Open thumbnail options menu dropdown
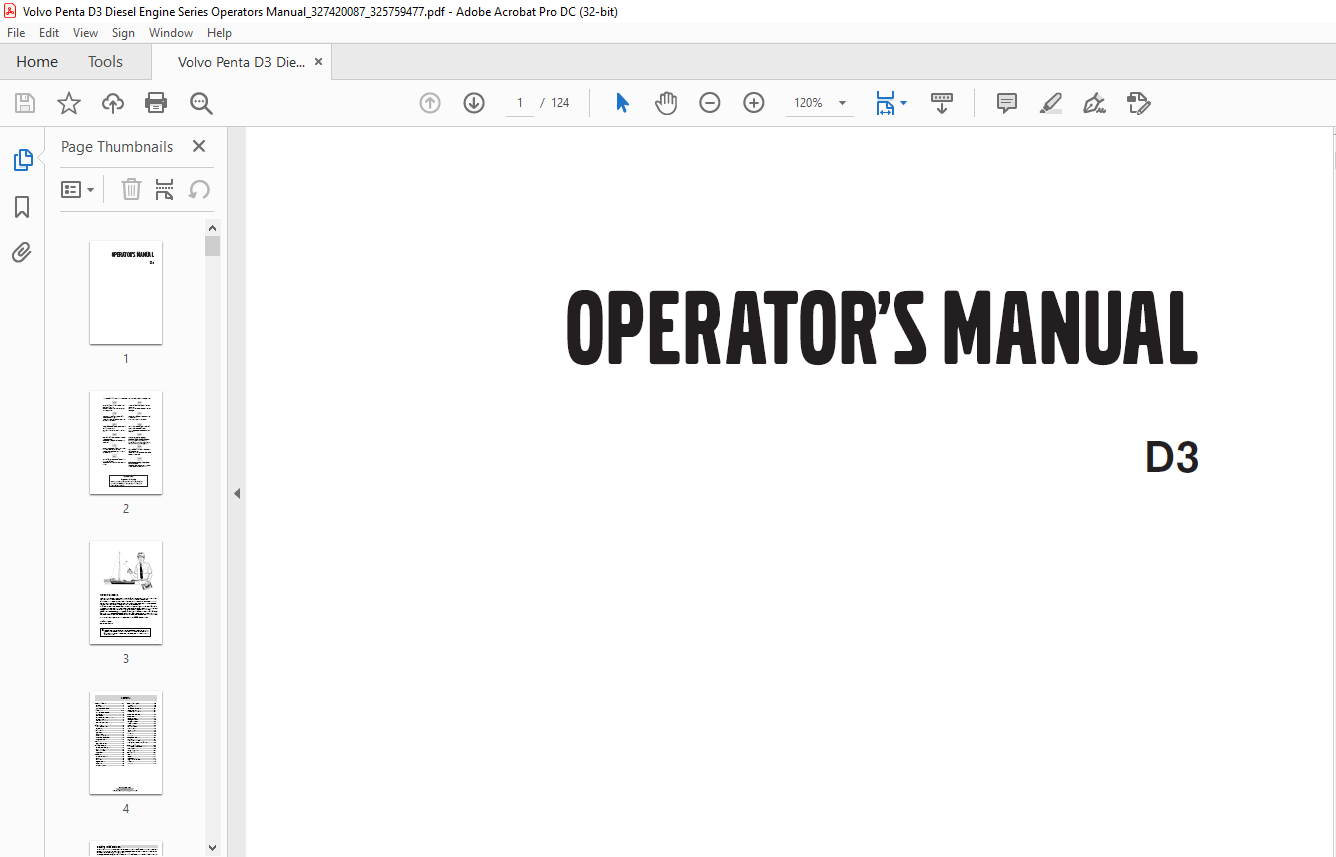 tap(78, 189)
